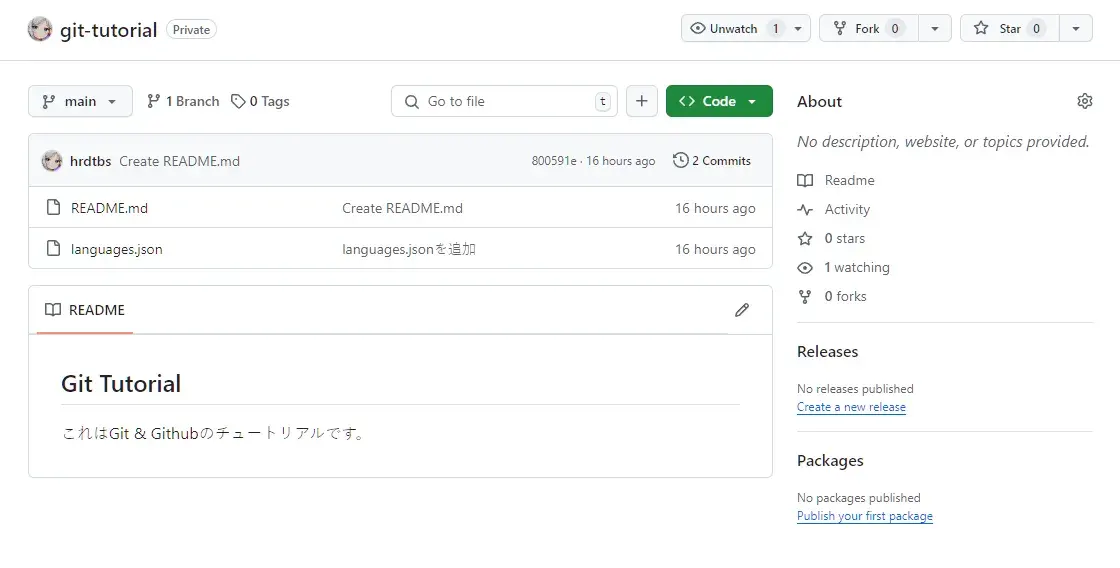This screenshot has height=568, width=1120.
Task: View the 1 watching link
Action: point(844,267)
